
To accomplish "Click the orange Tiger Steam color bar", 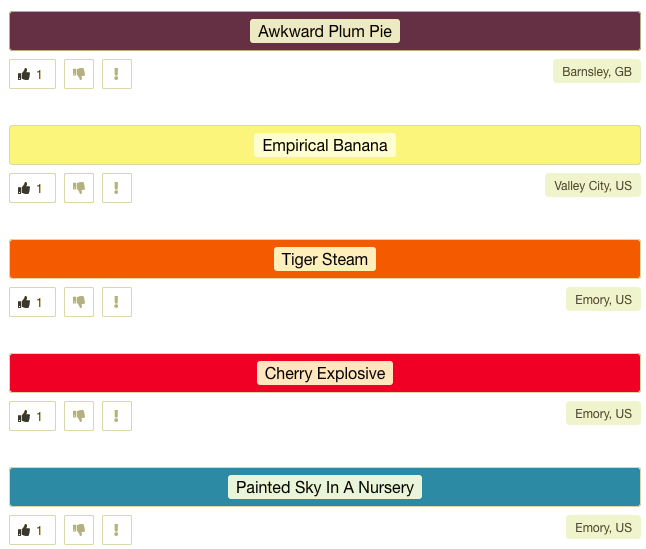I will (x=325, y=259).
